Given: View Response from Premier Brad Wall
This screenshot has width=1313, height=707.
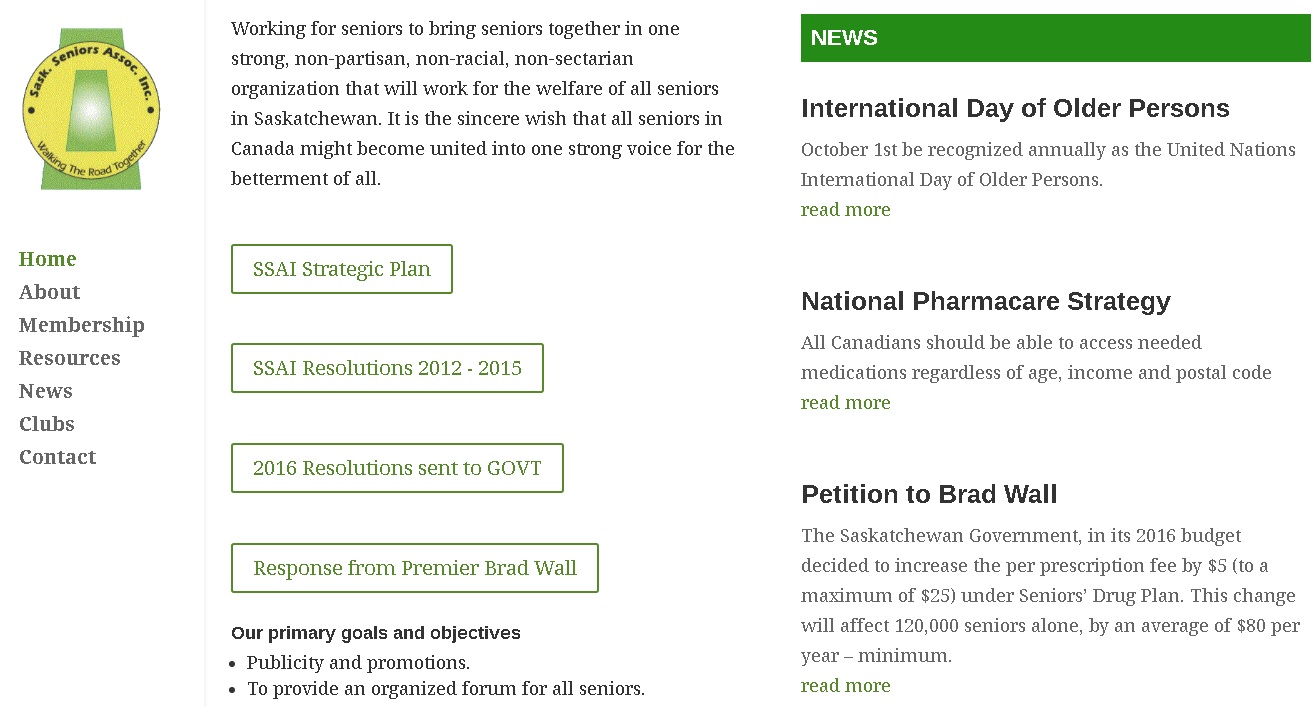Looking at the screenshot, I should coord(415,568).
